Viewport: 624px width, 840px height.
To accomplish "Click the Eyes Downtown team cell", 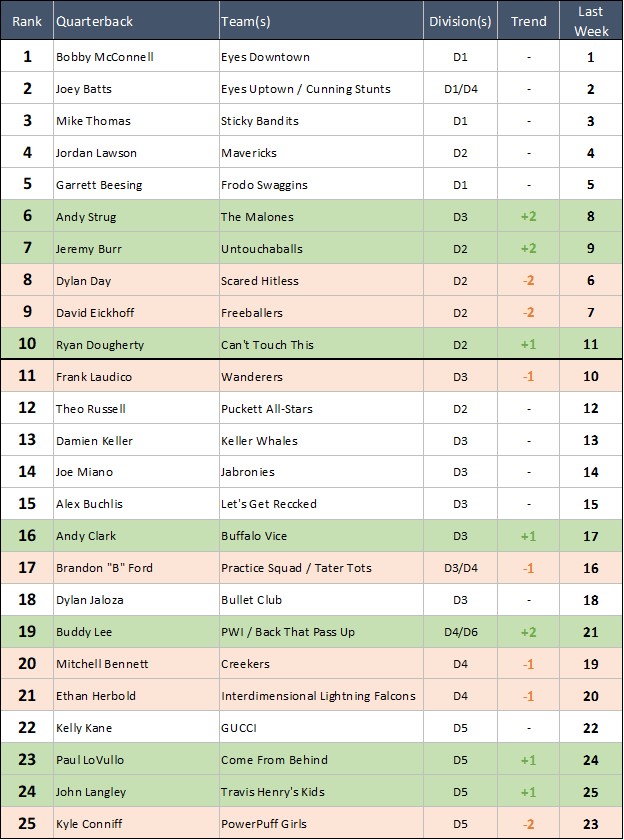I will click(x=265, y=57).
